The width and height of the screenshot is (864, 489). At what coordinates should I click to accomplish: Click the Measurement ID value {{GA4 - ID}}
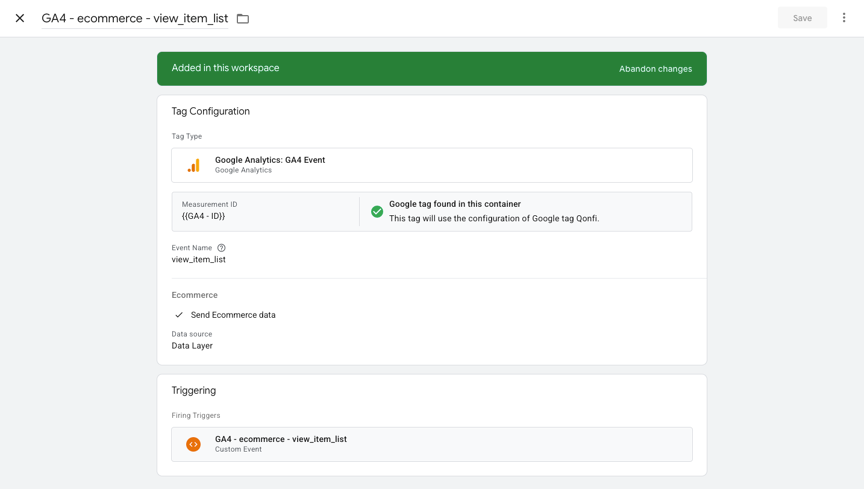203,216
